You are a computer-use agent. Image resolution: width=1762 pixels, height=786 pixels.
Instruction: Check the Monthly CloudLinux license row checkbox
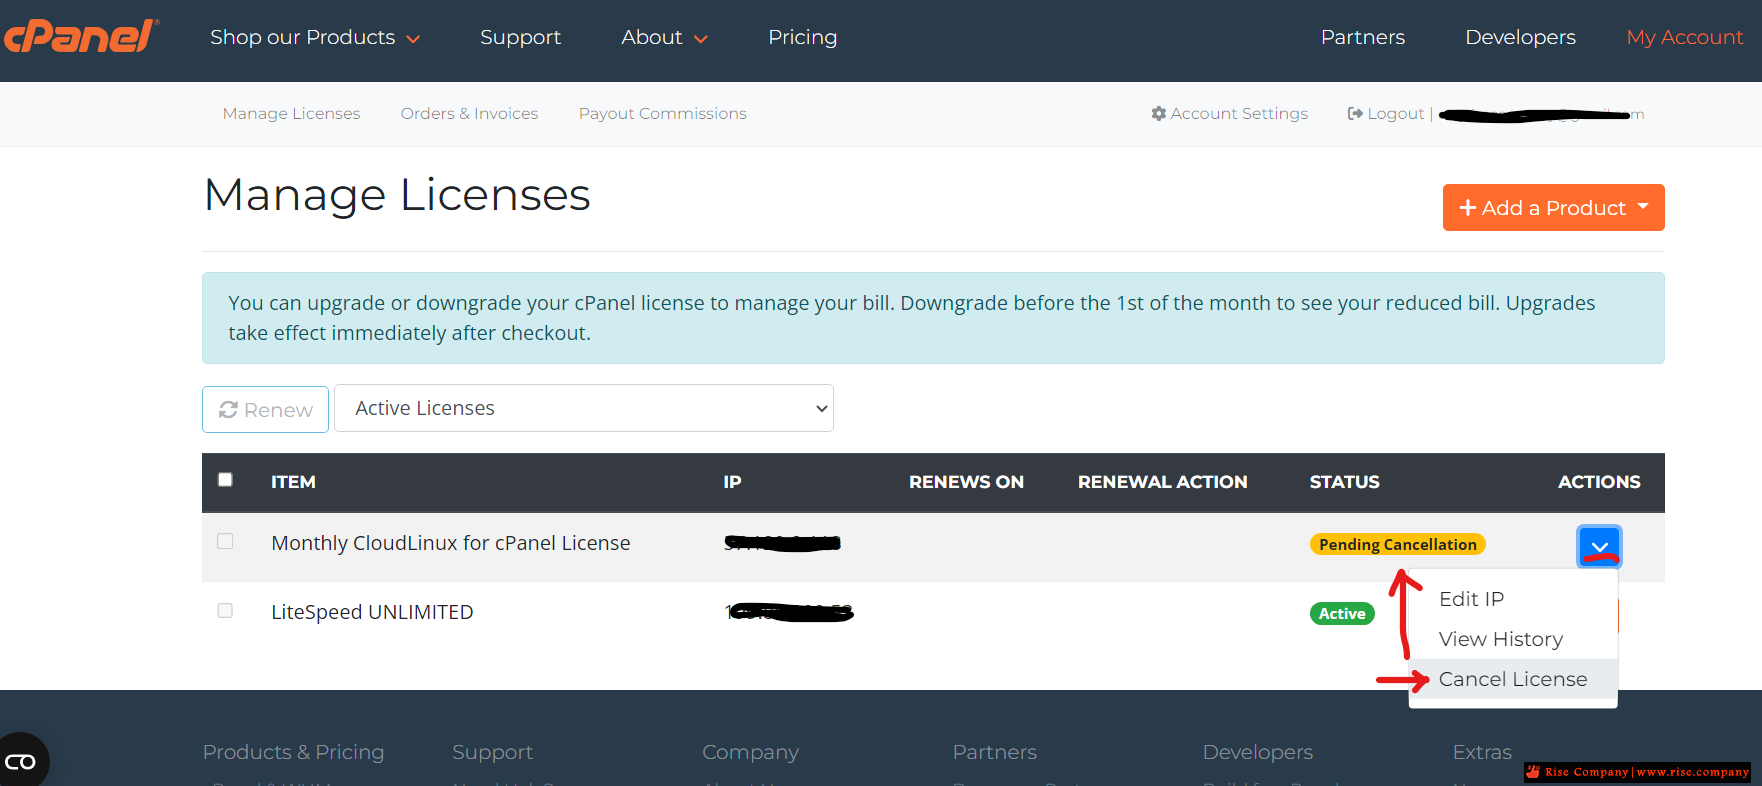click(x=225, y=541)
